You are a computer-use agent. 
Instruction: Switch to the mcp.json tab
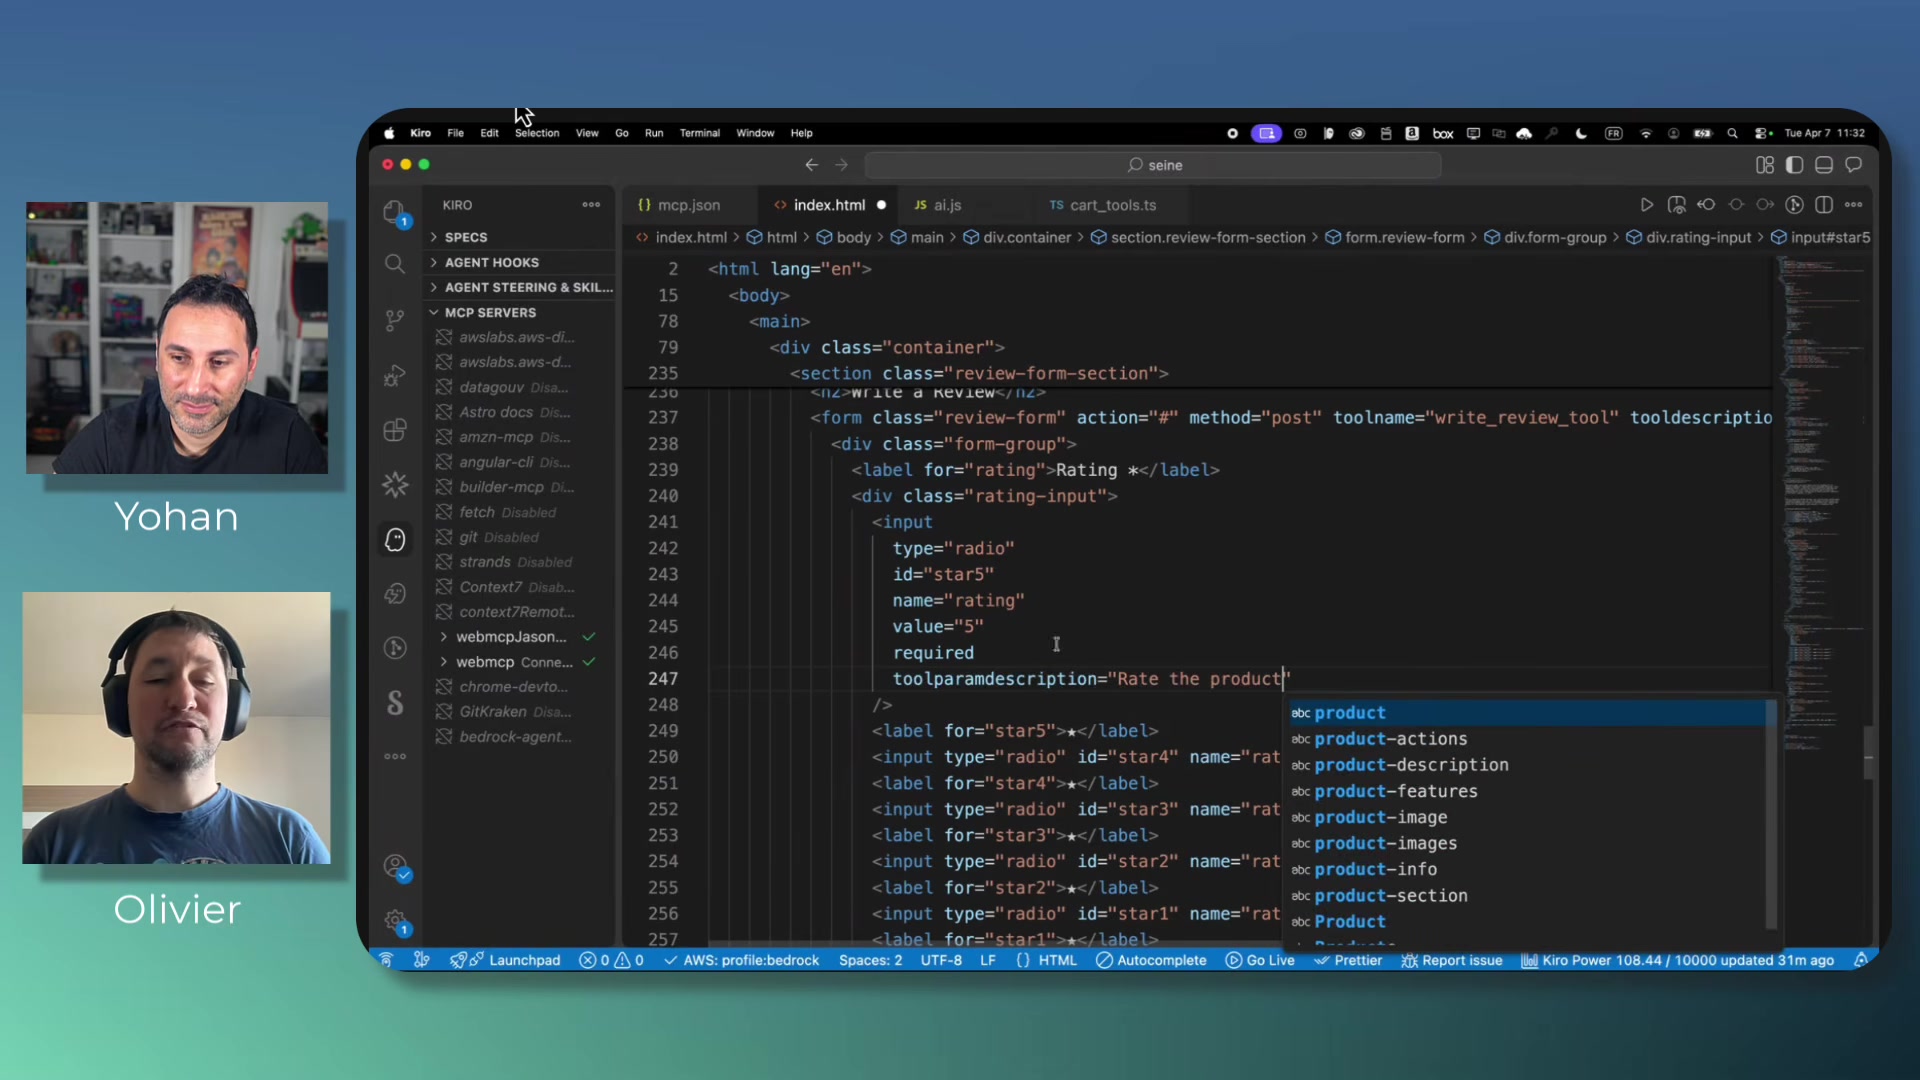tap(689, 204)
